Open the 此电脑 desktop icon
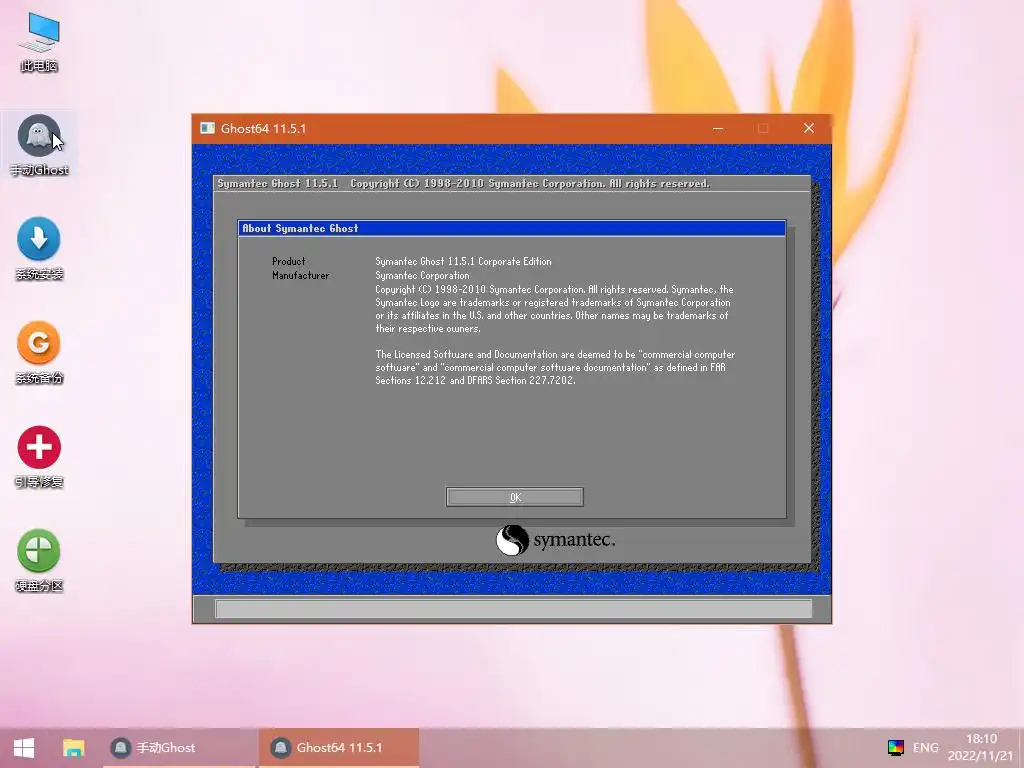 (x=39, y=41)
